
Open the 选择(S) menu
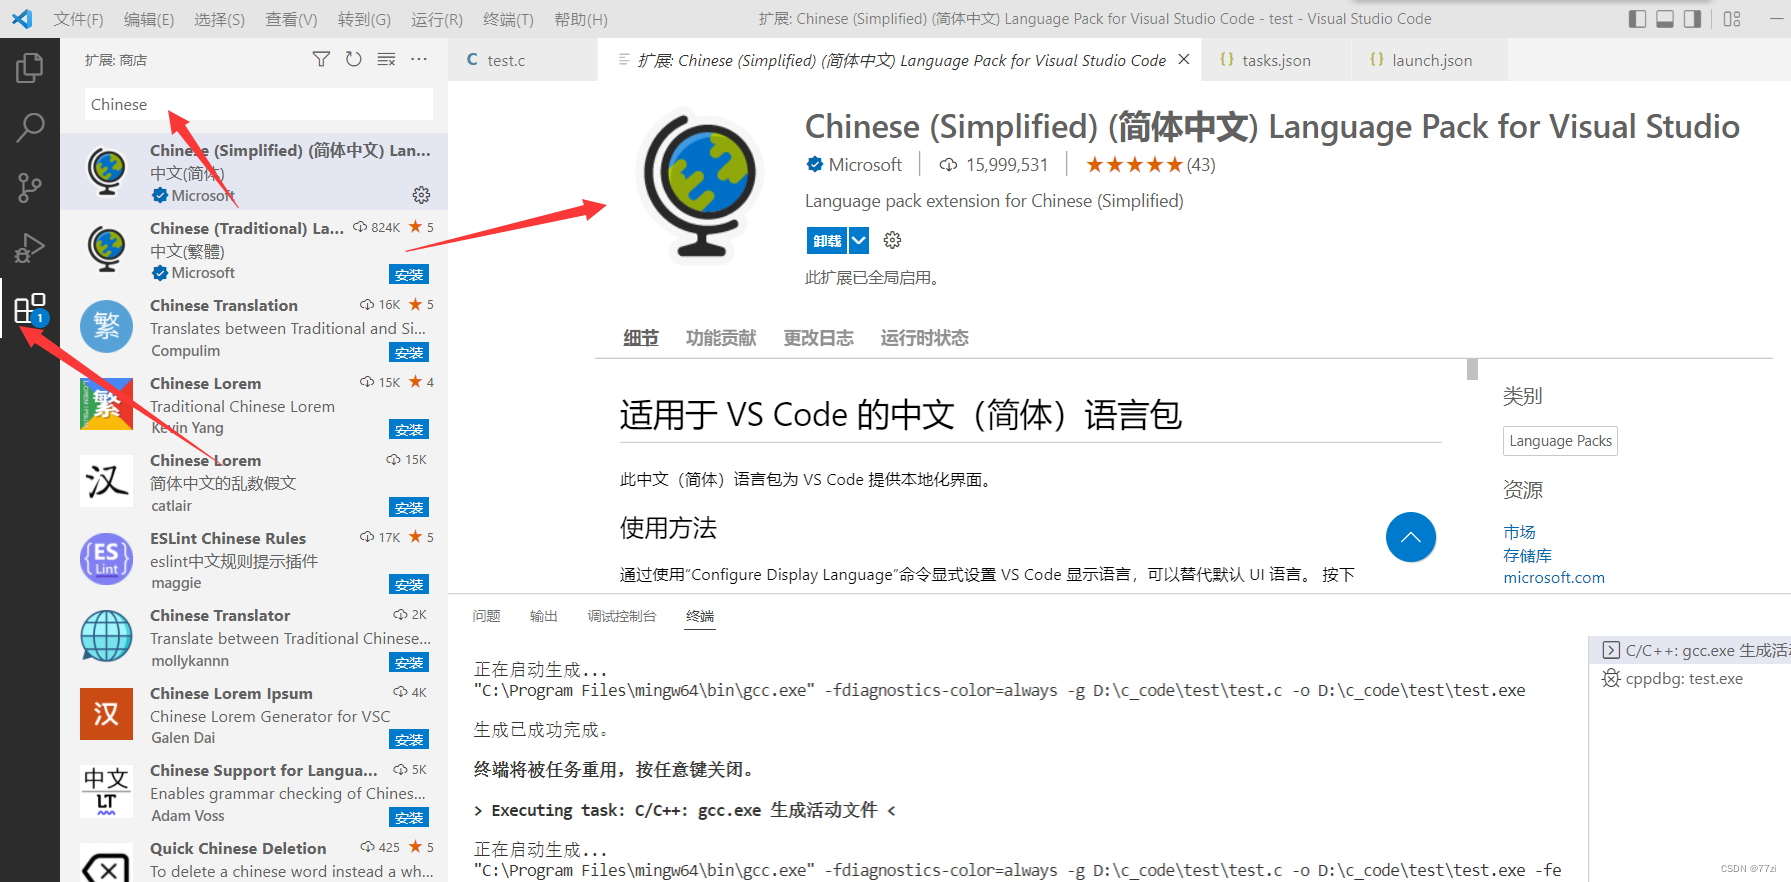coord(219,19)
